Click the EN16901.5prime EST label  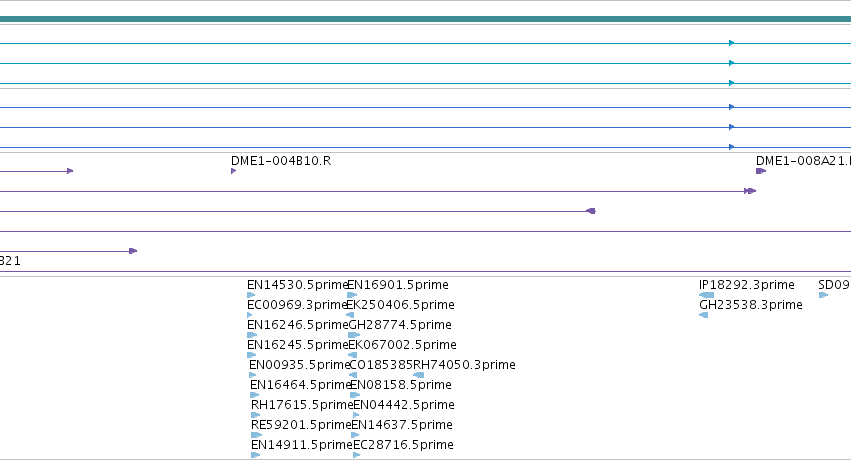coord(398,285)
